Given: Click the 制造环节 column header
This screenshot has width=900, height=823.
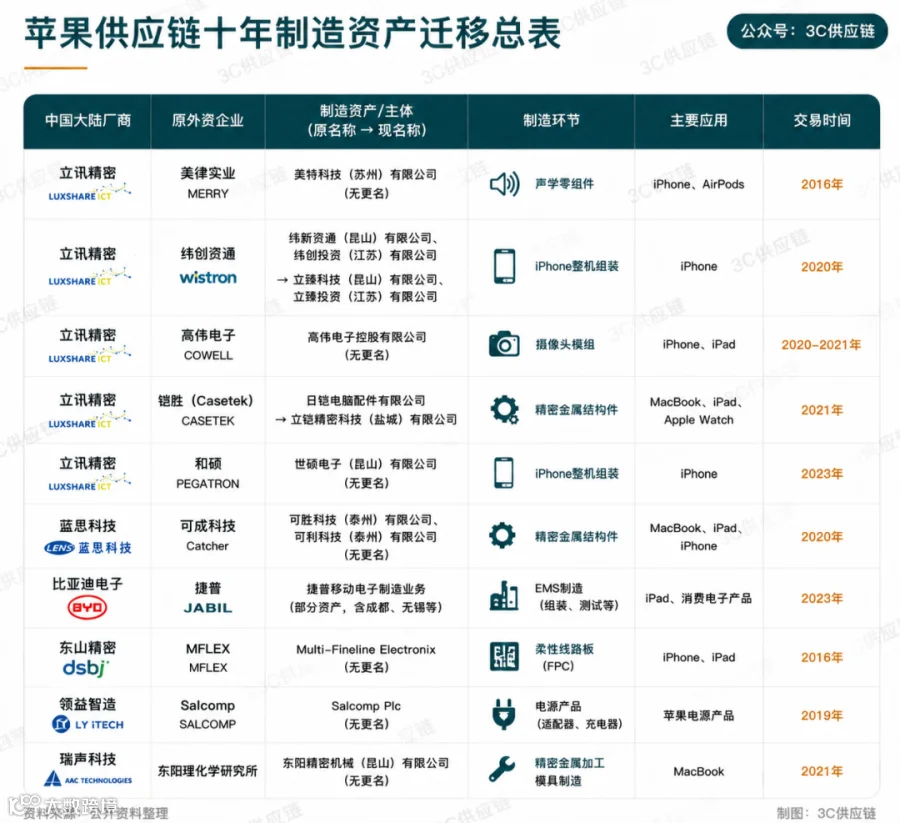Looking at the screenshot, I should tap(551, 121).
